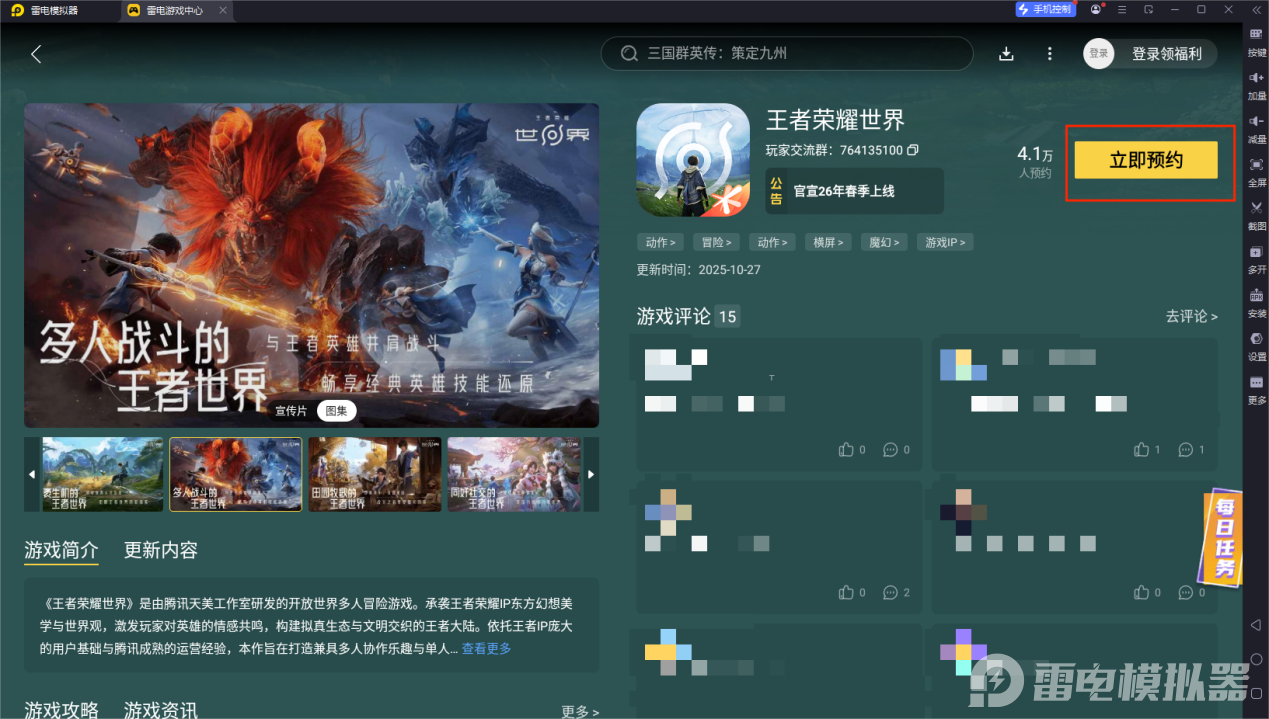The image size is (1269, 719).
Task: Click the 王者荣耀世界 game icon
Action: tap(693, 160)
